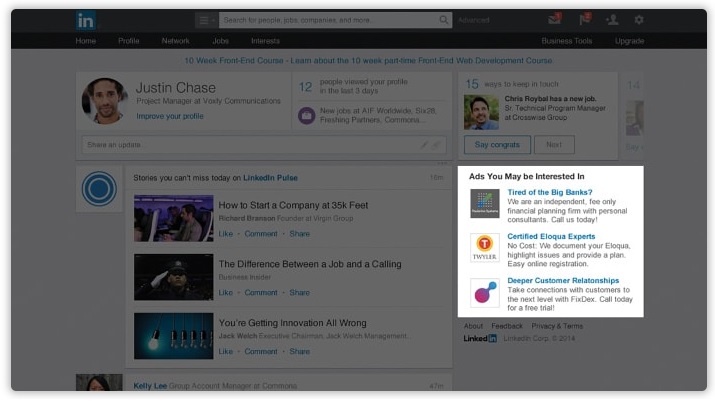
Task: Open Chris Roybal has a new job
Action: pyautogui.click(x=550, y=99)
